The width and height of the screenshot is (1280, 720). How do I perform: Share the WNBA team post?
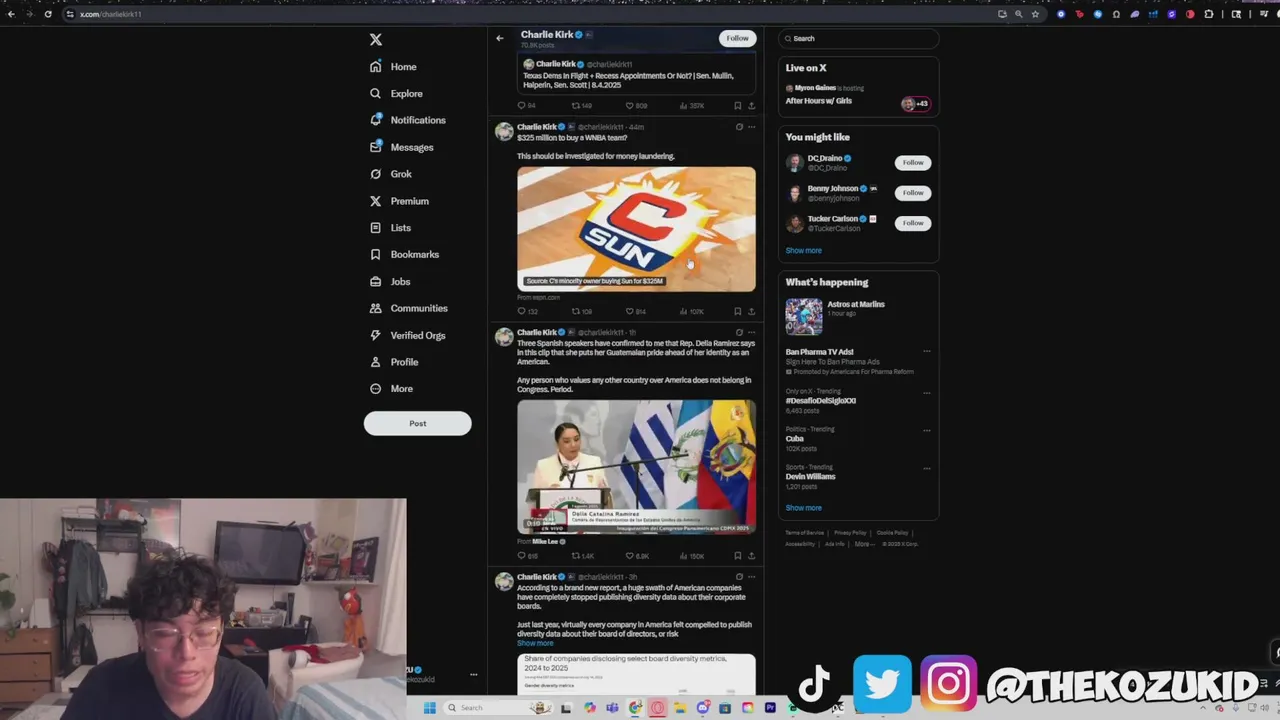click(751, 311)
